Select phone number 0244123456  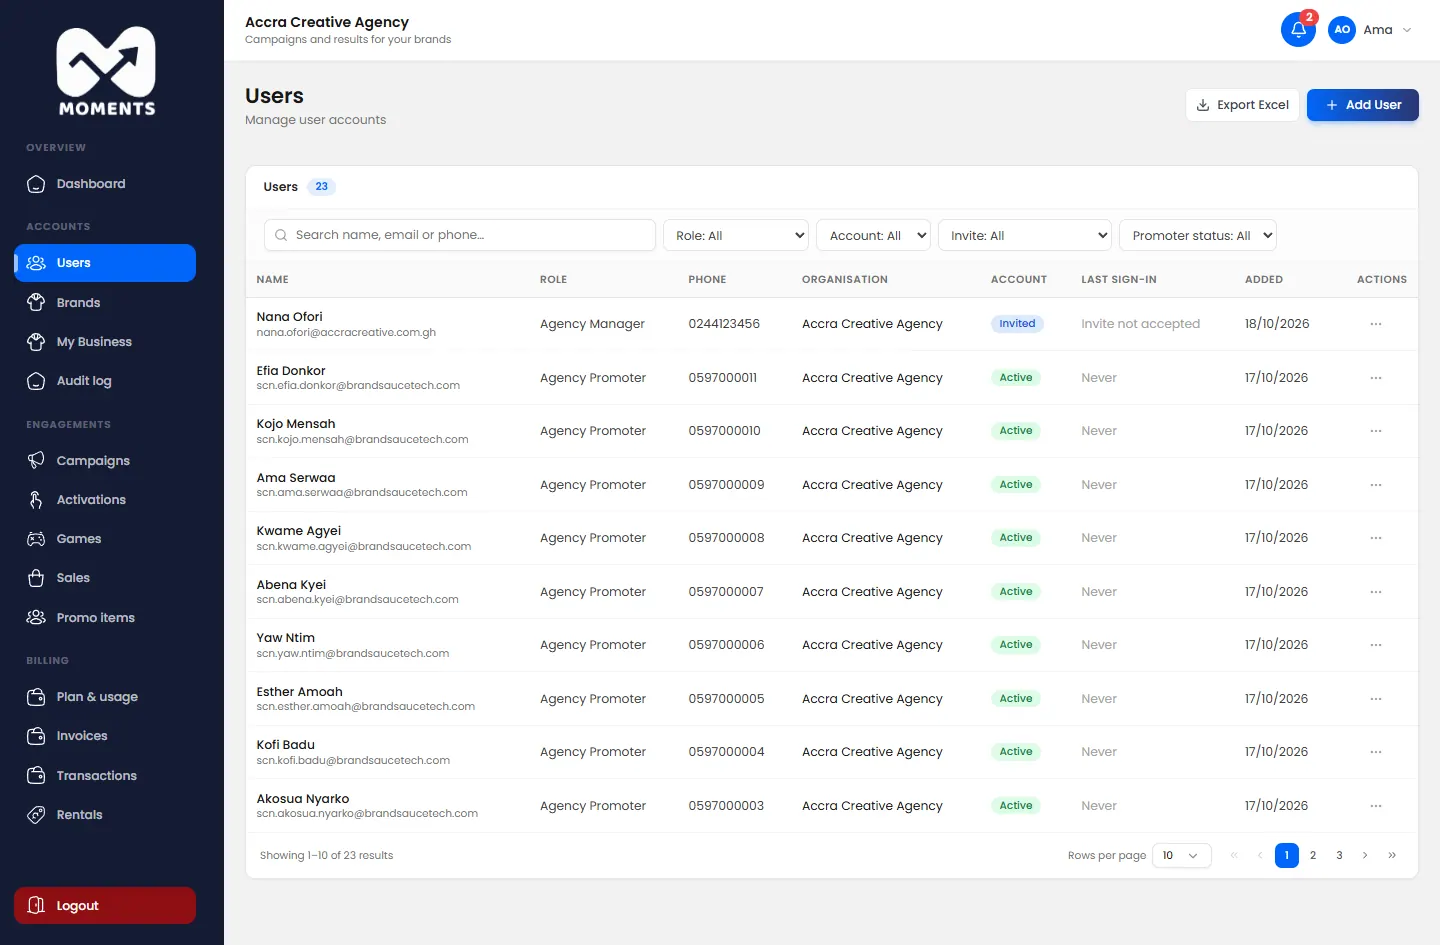tap(724, 324)
